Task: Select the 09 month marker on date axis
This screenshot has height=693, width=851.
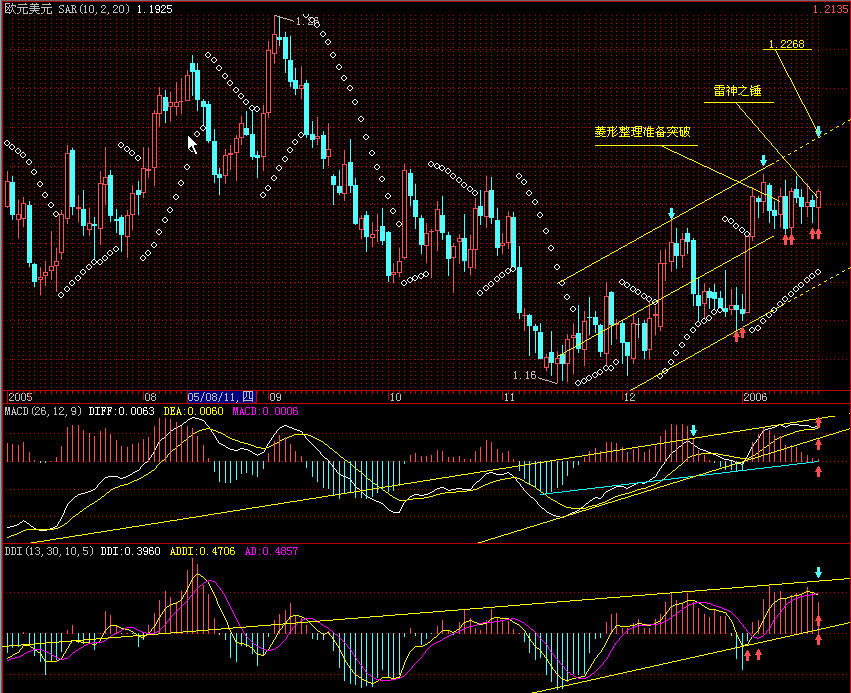Action: pos(275,397)
